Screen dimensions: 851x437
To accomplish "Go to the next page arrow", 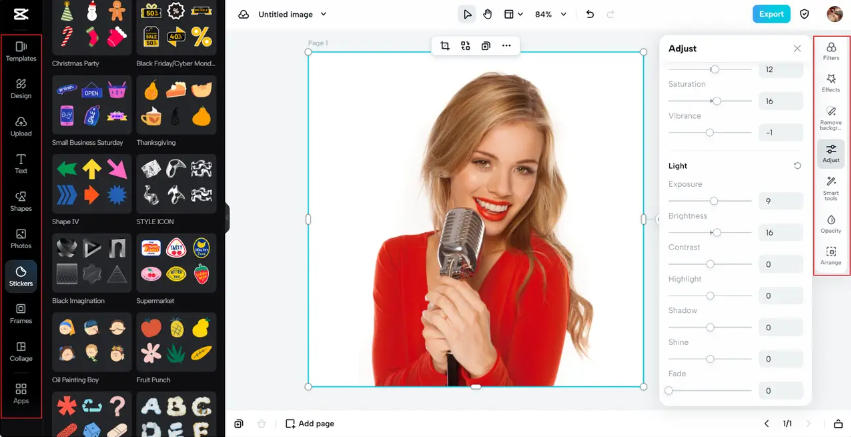I will (x=808, y=423).
